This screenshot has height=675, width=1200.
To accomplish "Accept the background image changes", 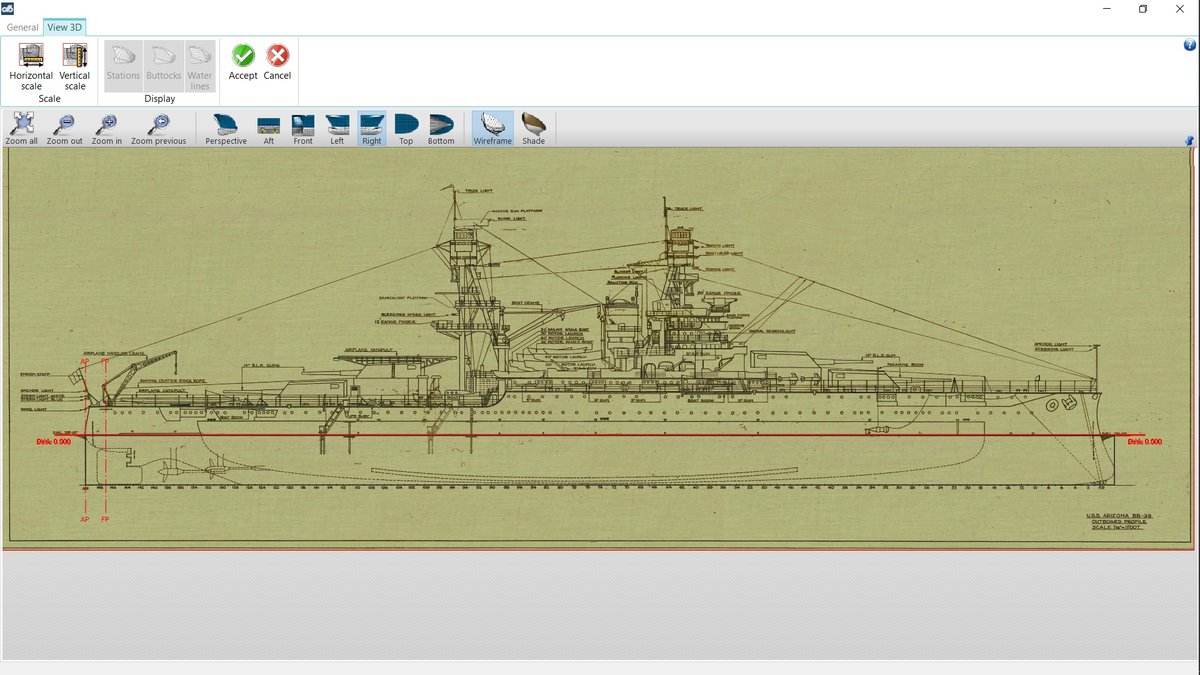I will pyautogui.click(x=243, y=62).
